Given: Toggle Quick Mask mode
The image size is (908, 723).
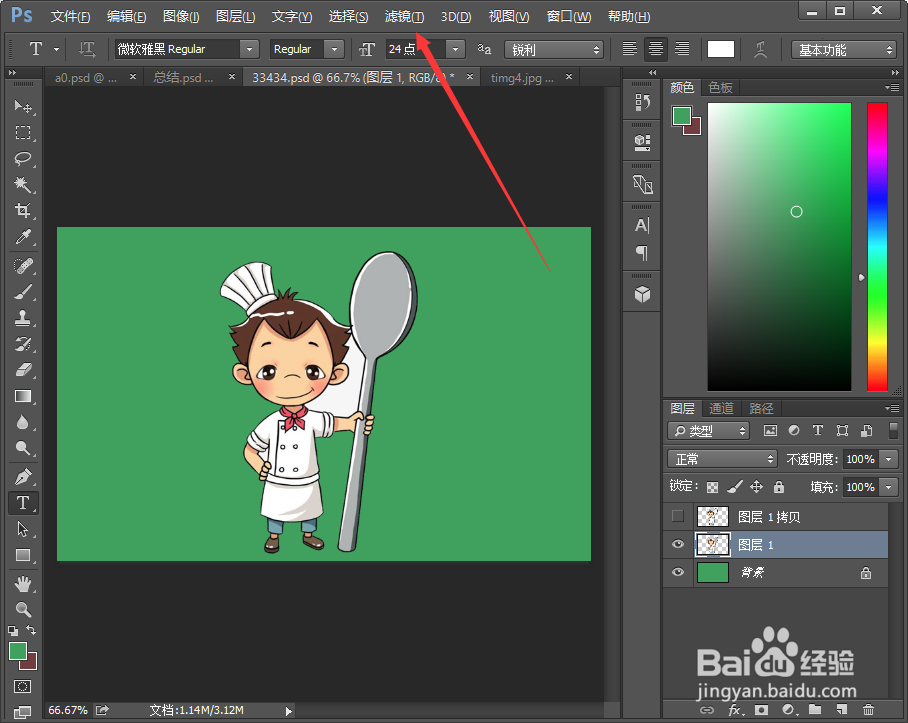Looking at the screenshot, I should tap(23, 687).
